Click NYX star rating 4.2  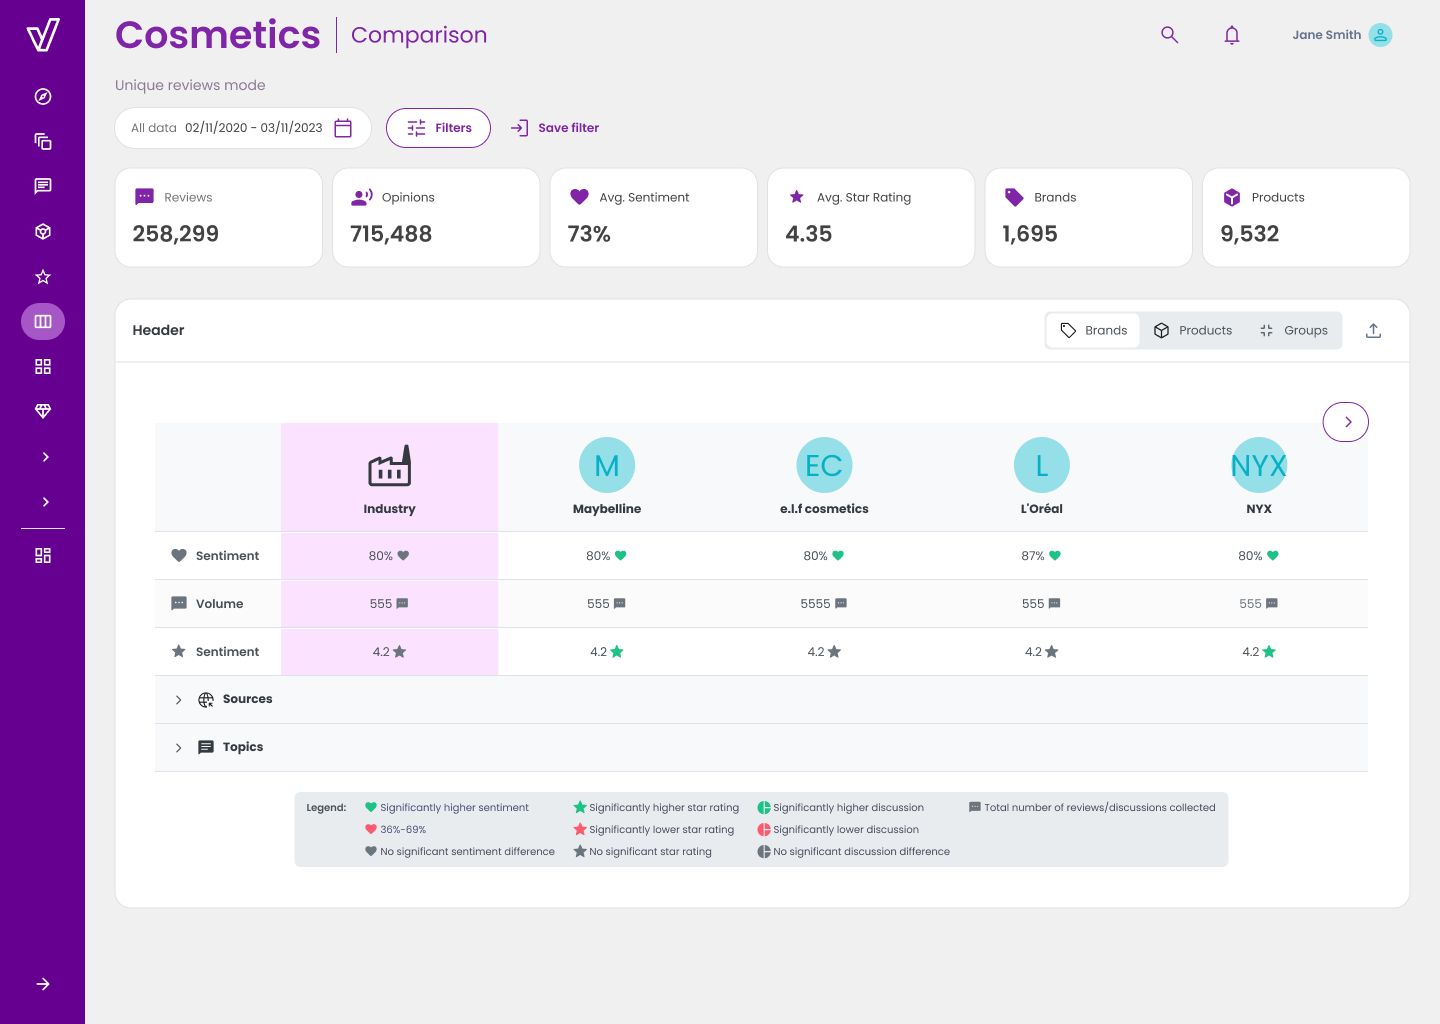(1259, 652)
